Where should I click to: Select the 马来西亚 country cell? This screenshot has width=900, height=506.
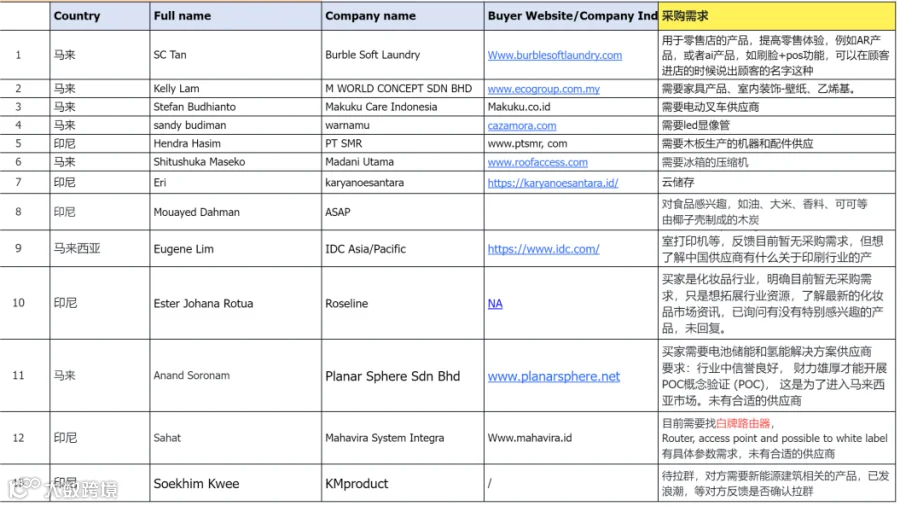[x=100, y=248]
